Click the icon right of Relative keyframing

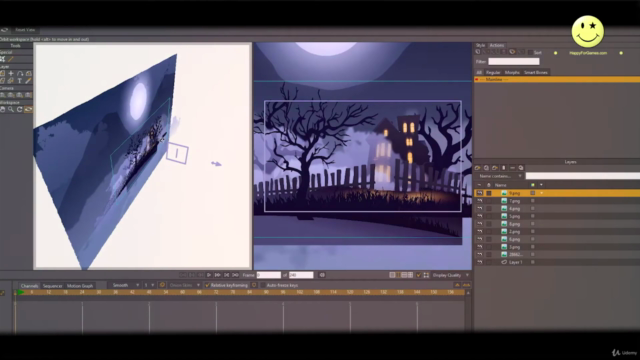pyautogui.click(x=254, y=285)
